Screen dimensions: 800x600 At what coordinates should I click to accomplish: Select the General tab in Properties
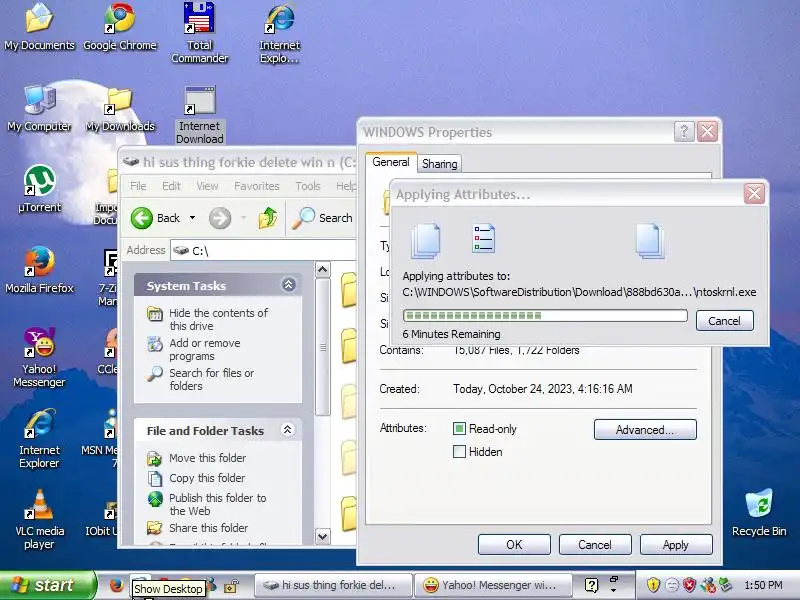coord(391,162)
